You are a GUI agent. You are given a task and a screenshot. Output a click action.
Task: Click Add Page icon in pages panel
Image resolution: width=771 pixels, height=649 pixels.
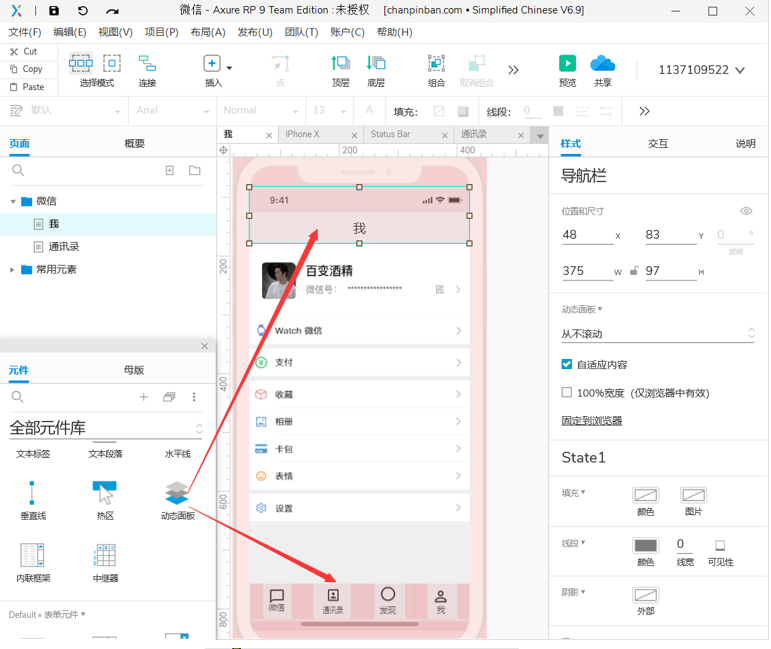(170, 171)
